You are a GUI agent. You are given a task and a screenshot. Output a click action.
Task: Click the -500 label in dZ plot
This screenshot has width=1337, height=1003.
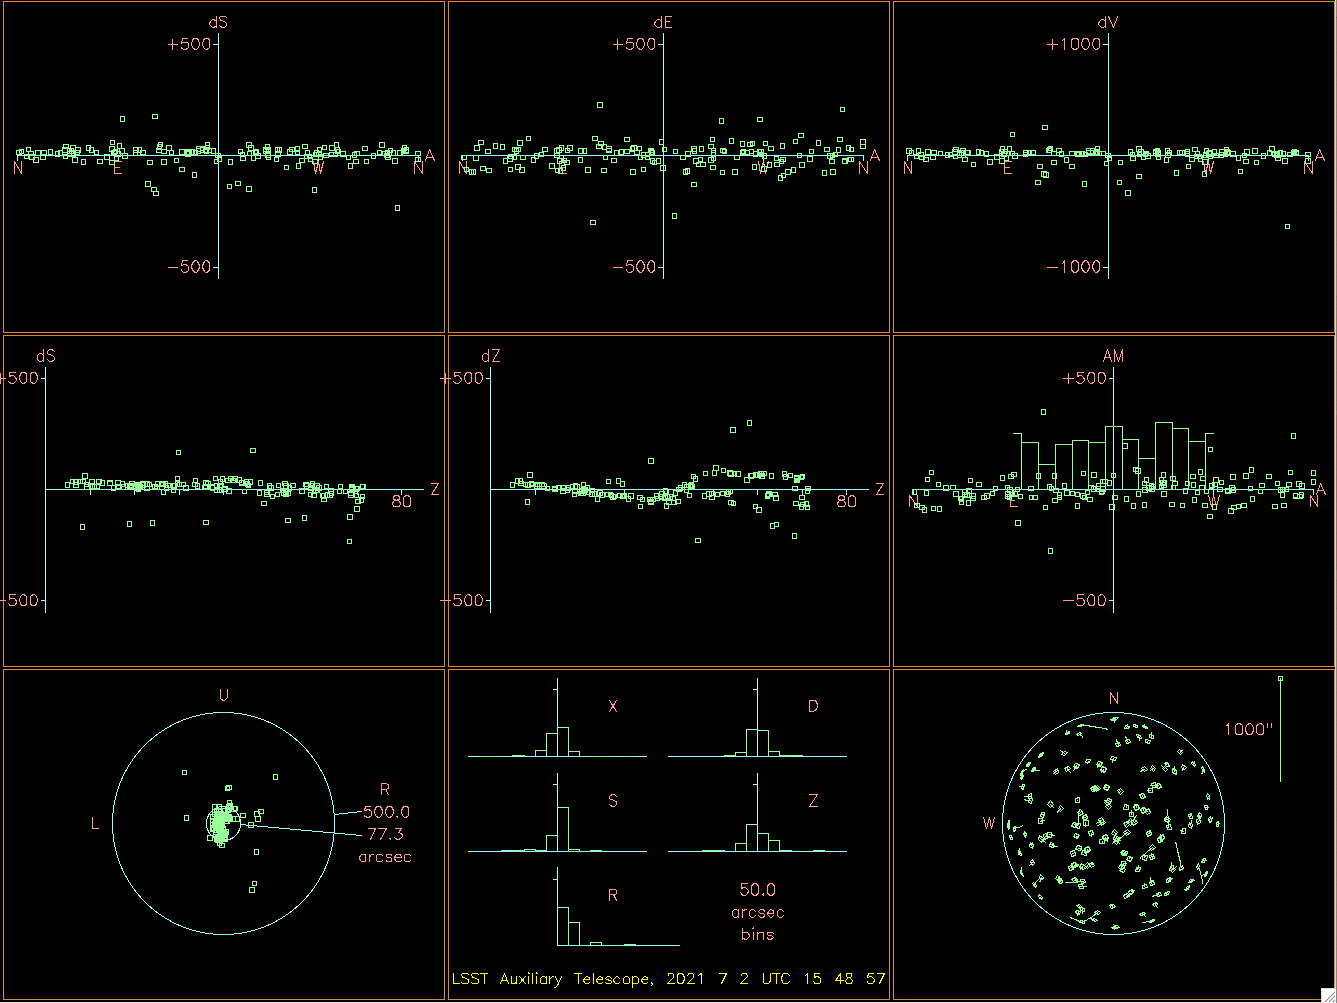[x=462, y=600]
